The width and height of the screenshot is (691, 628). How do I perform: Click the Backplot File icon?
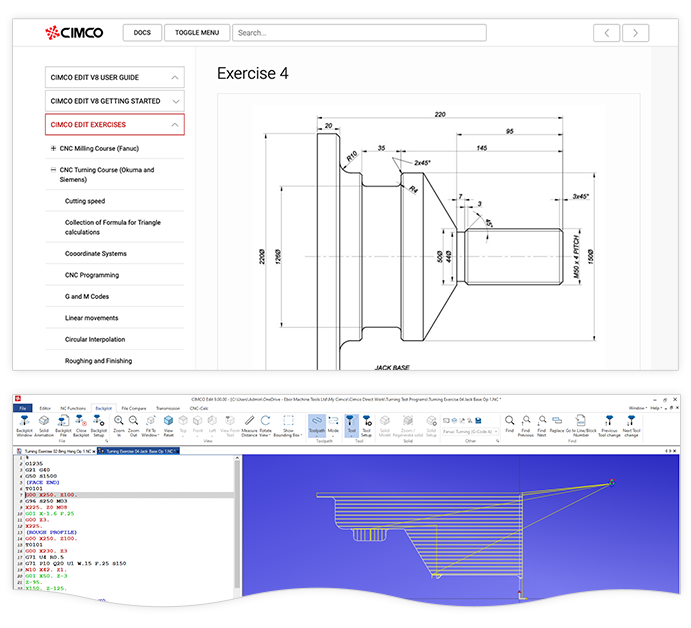(x=63, y=425)
